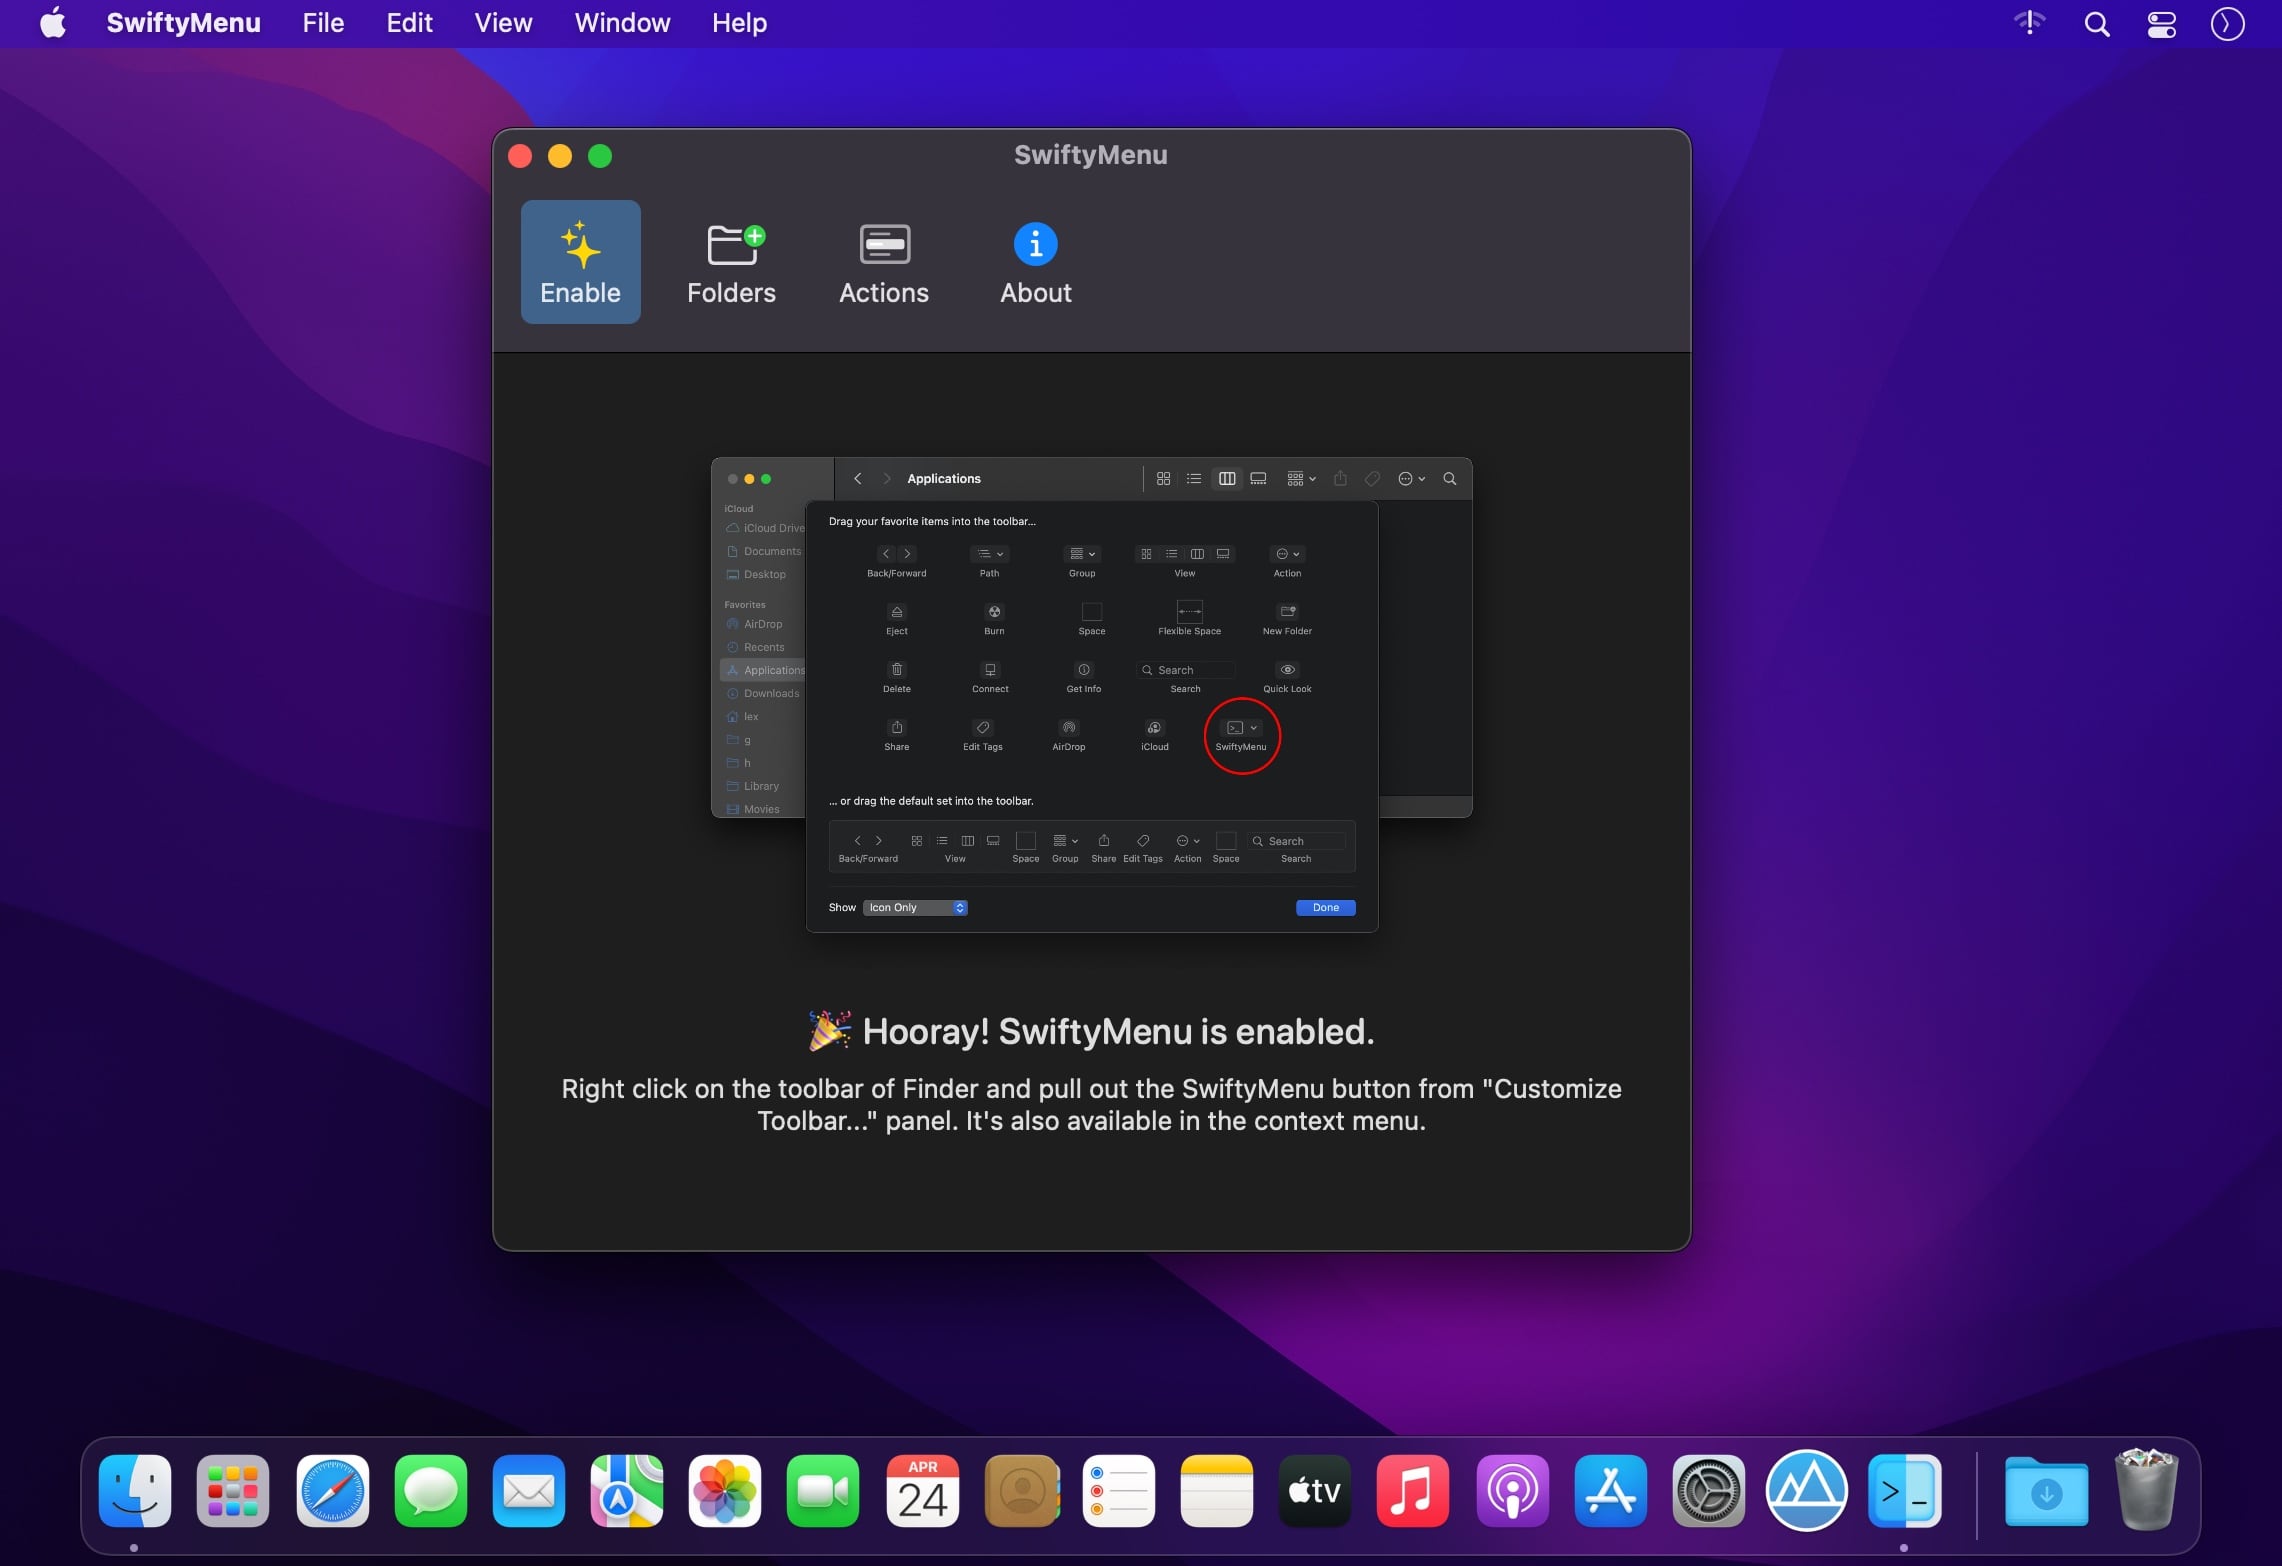Open Contacts from the Dock
Image resolution: width=2282 pixels, height=1566 pixels.
1021,1491
